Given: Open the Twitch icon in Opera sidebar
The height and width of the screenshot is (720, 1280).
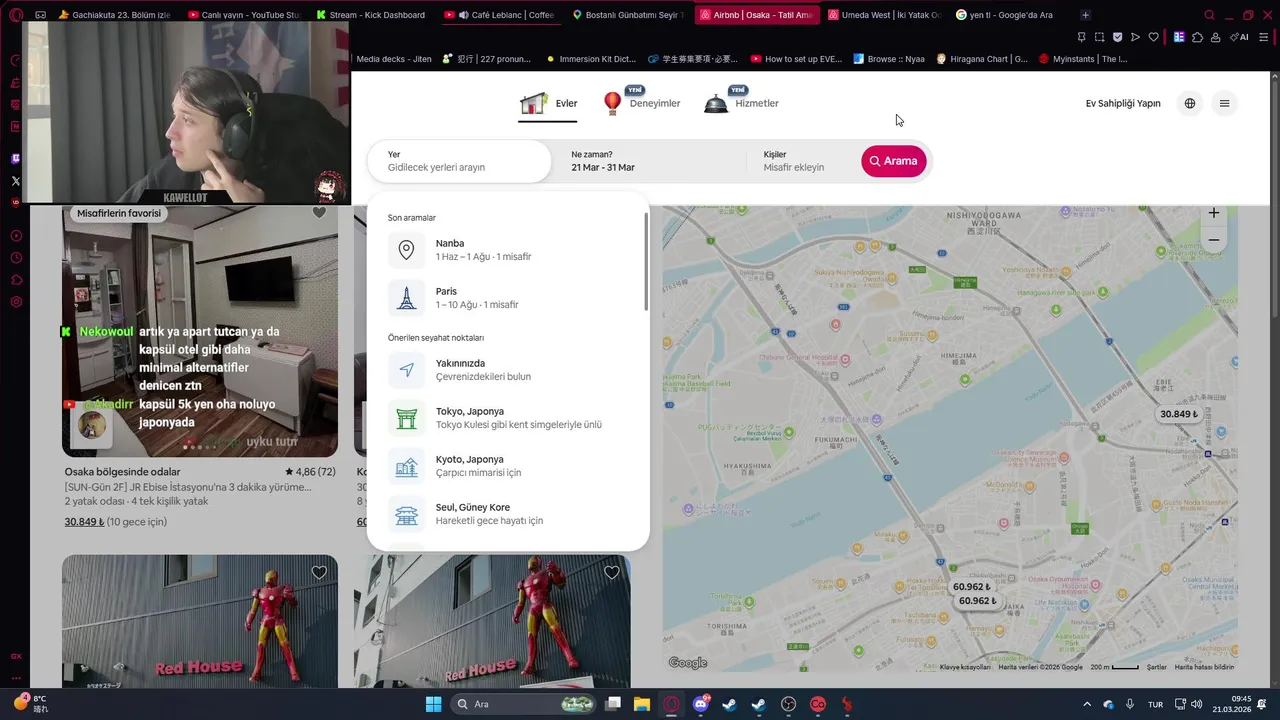Looking at the screenshot, I should (x=15, y=158).
